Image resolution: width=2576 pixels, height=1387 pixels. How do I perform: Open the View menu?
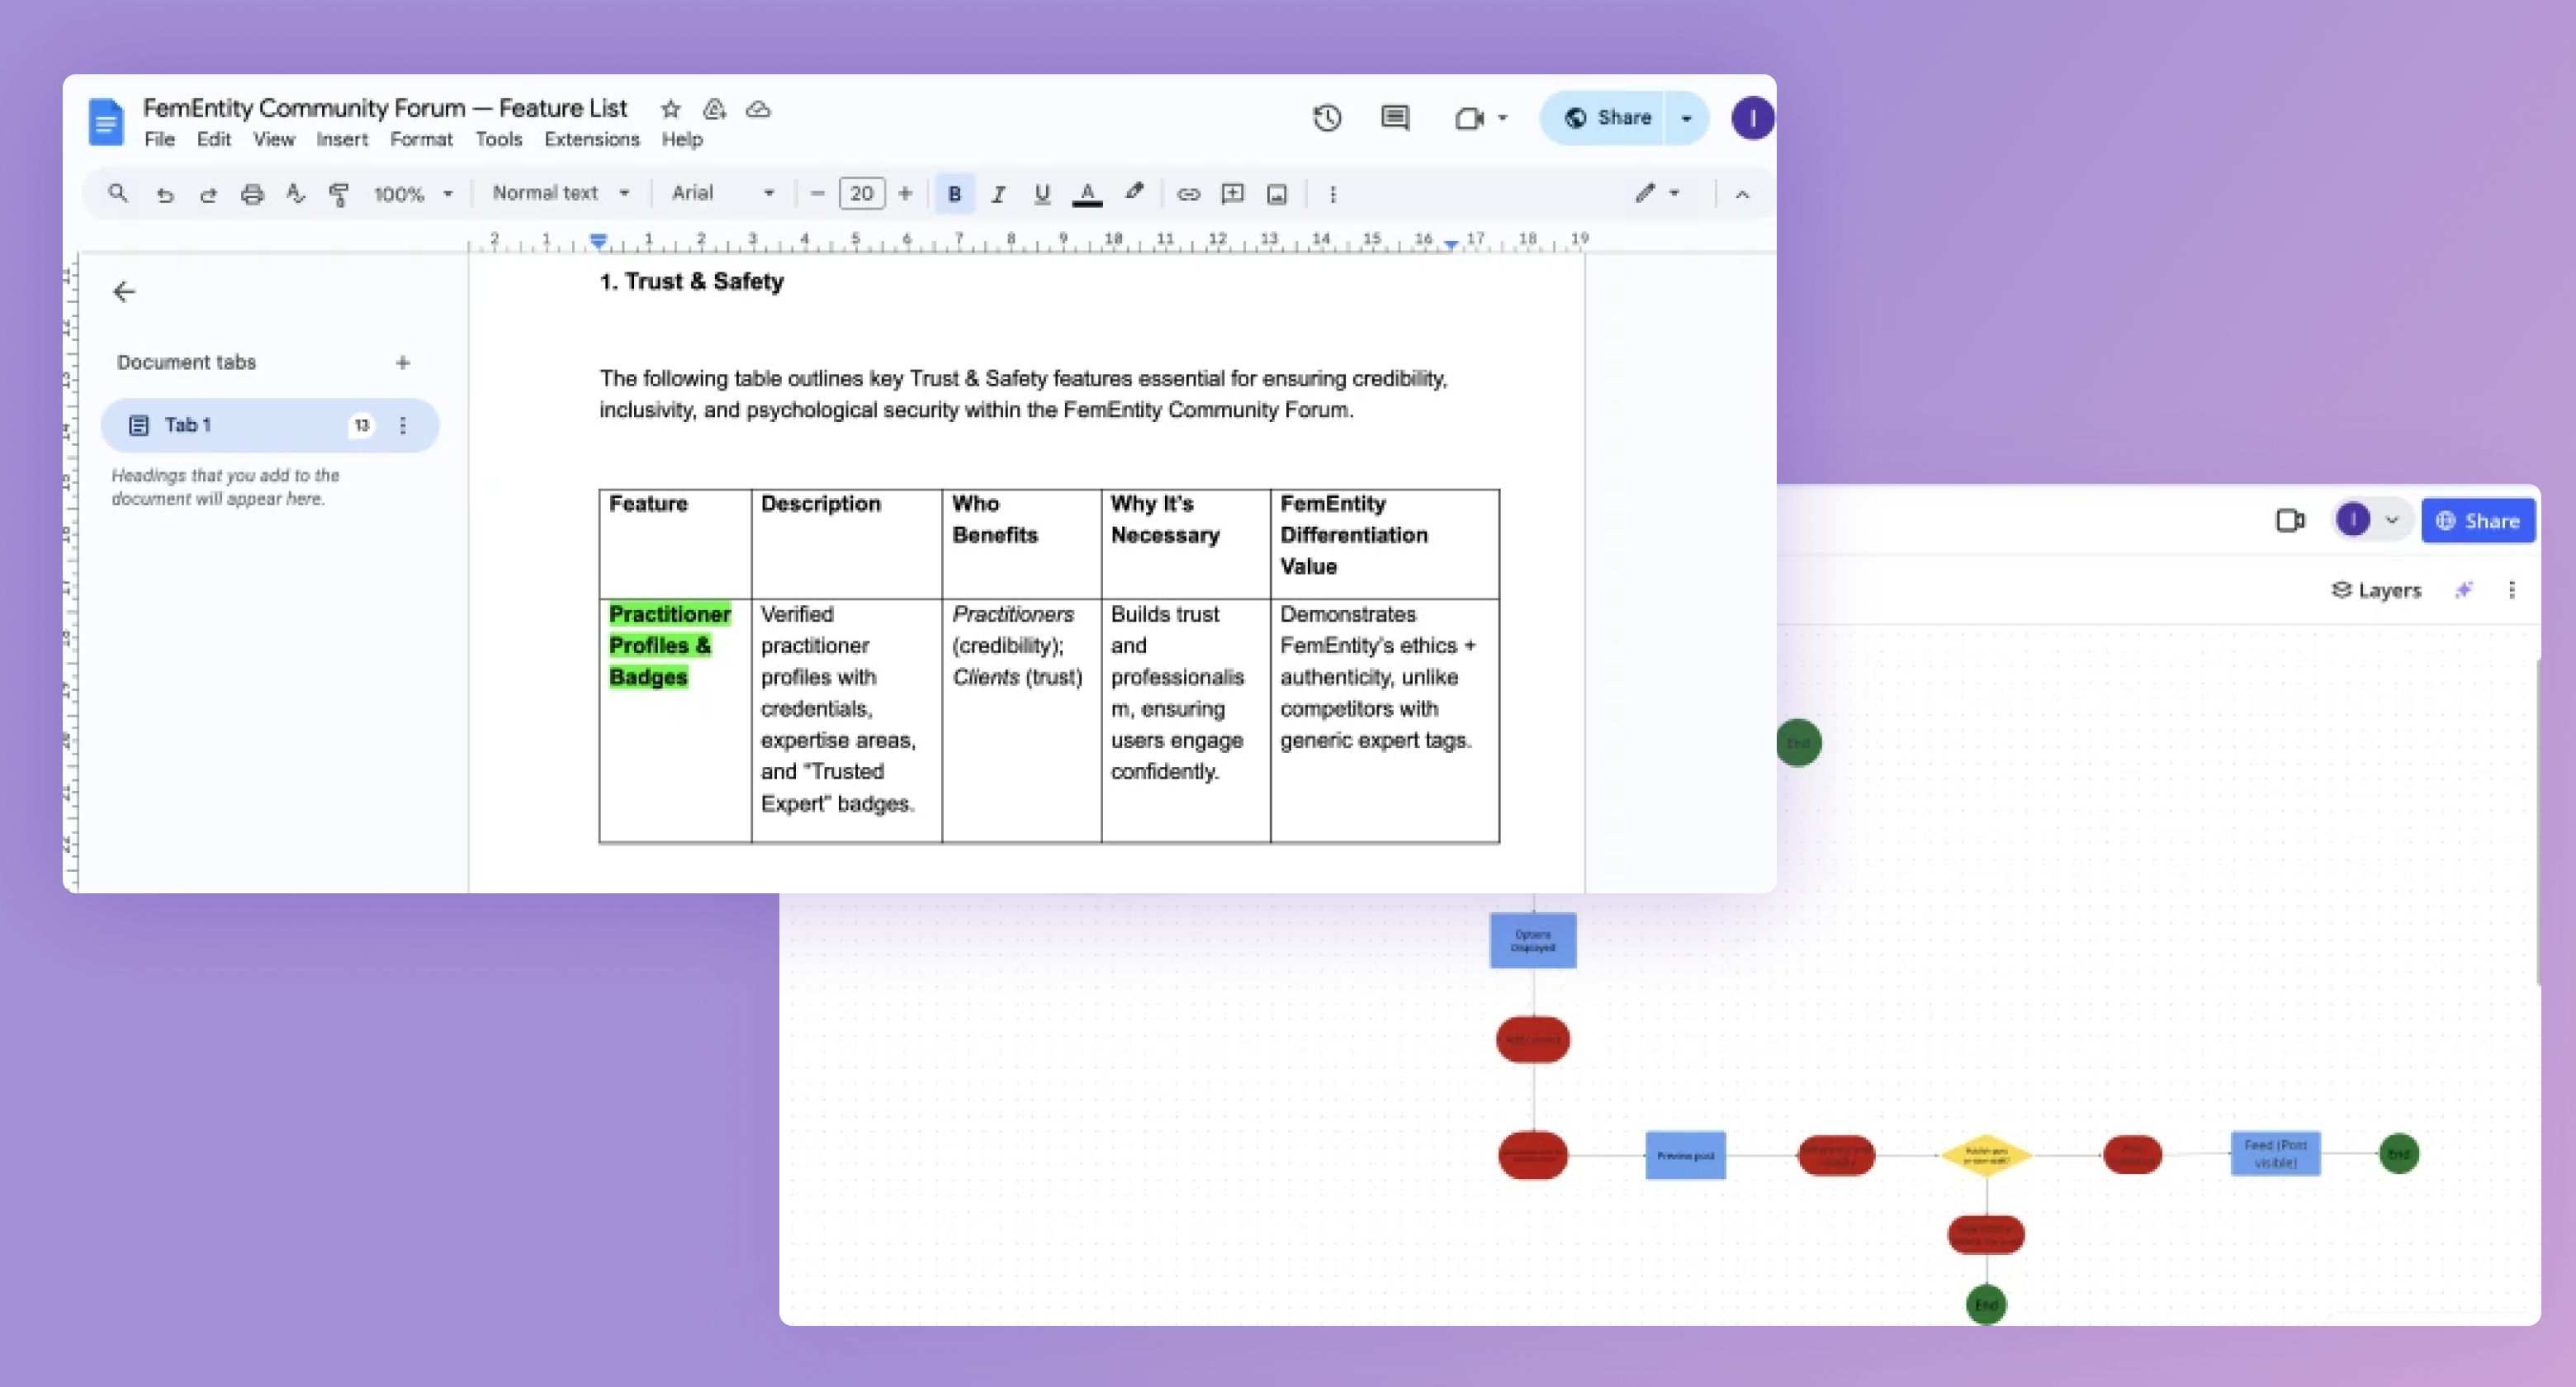pos(273,140)
